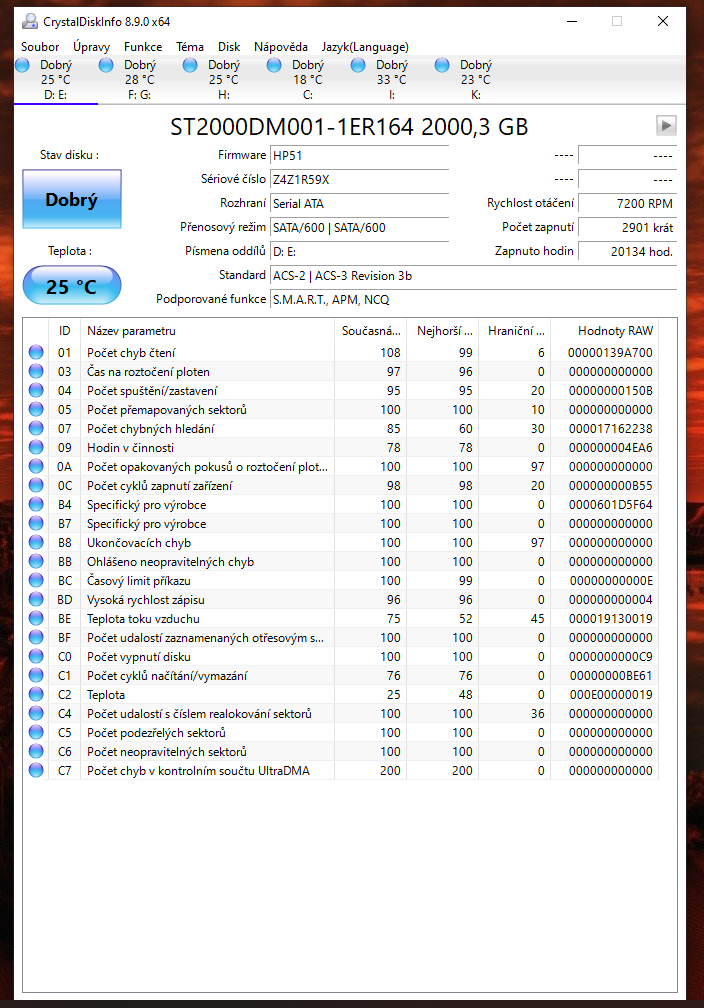Click status orb for ID BB row
Screen dimensions: 704x1008
tap(36, 561)
